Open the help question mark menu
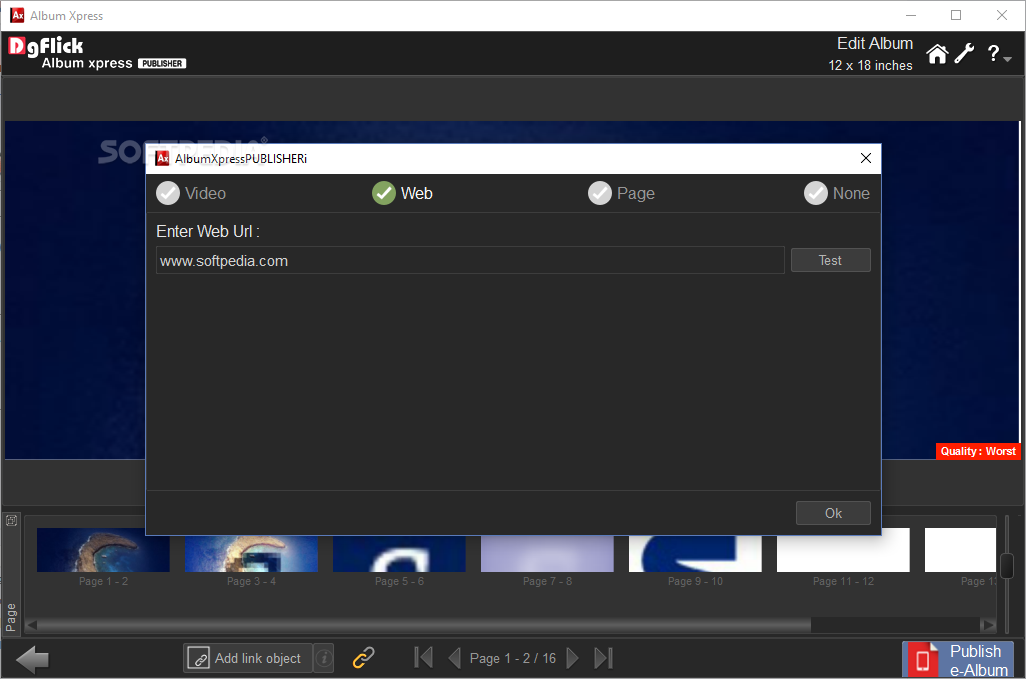This screenshot has width=1026, height=679. [x=997, y=54]
